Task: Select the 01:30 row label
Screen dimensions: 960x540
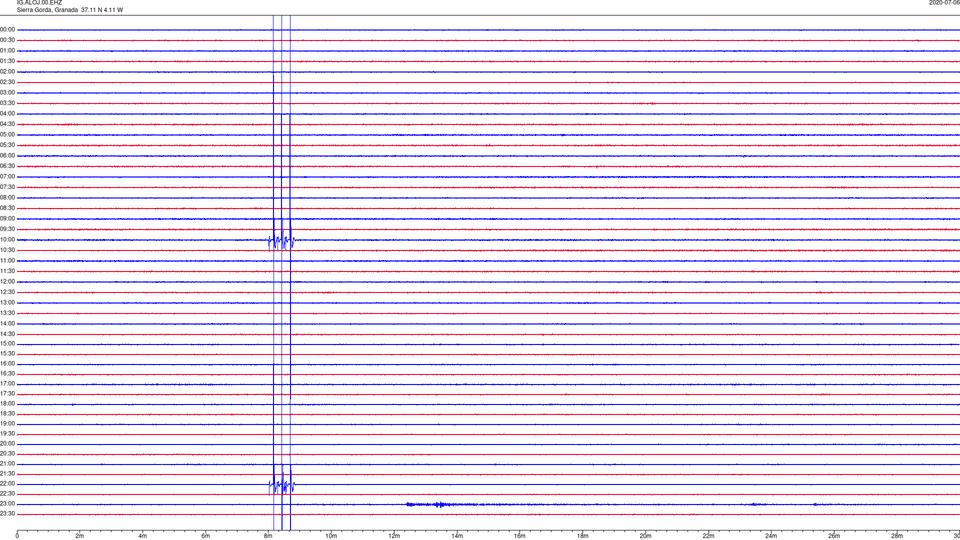Action: (7, 61)
